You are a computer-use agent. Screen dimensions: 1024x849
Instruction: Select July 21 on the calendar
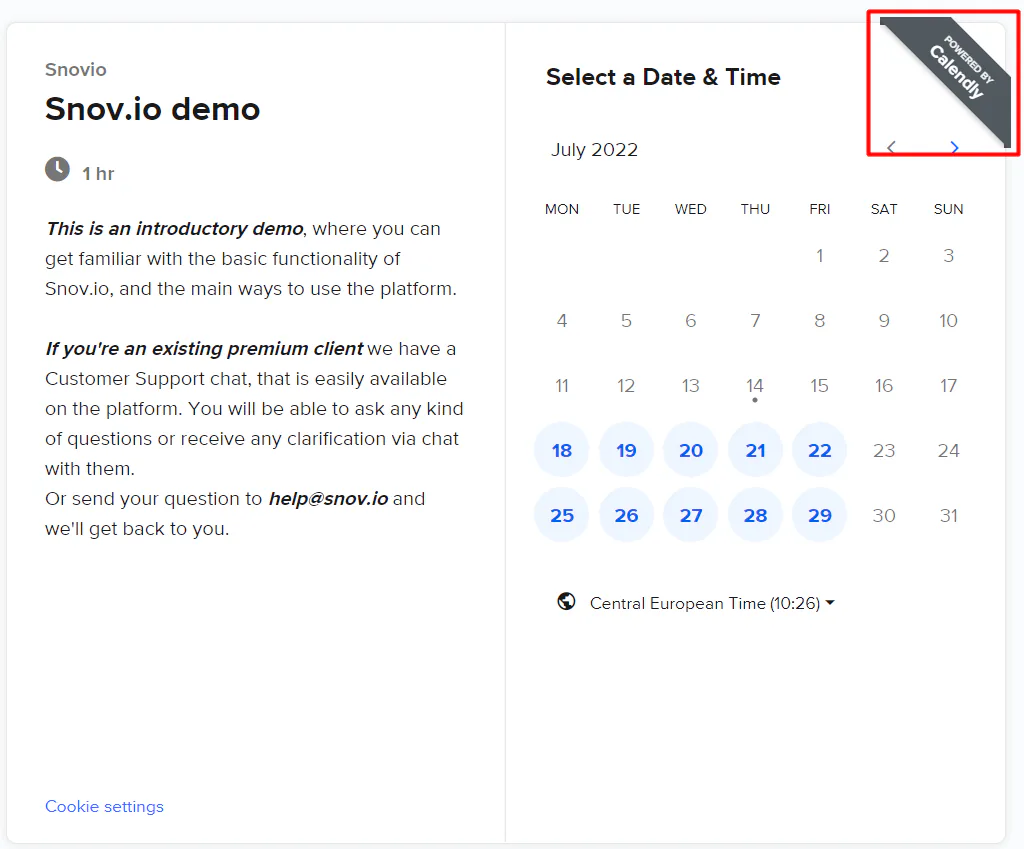(755, 450)
